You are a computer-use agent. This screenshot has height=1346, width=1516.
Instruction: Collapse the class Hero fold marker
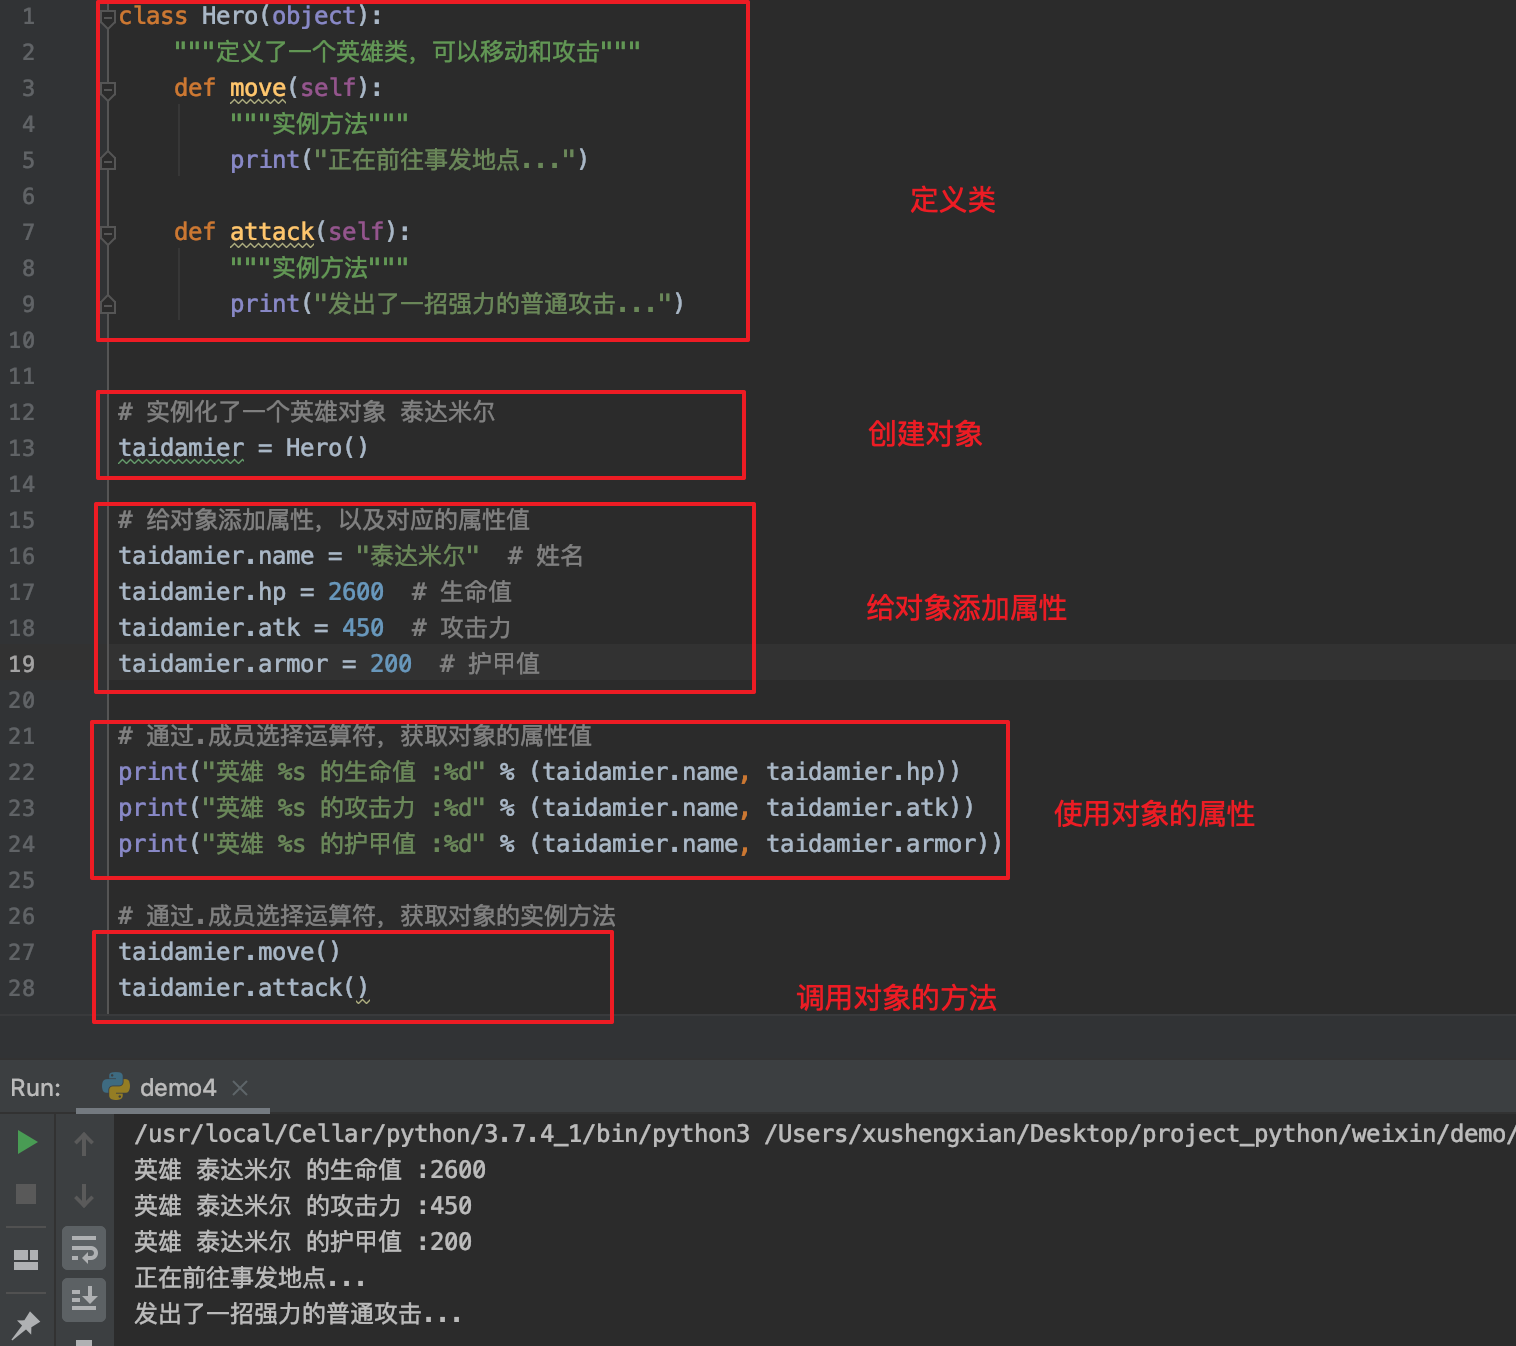pyautogui.click(x=108, y=17)
